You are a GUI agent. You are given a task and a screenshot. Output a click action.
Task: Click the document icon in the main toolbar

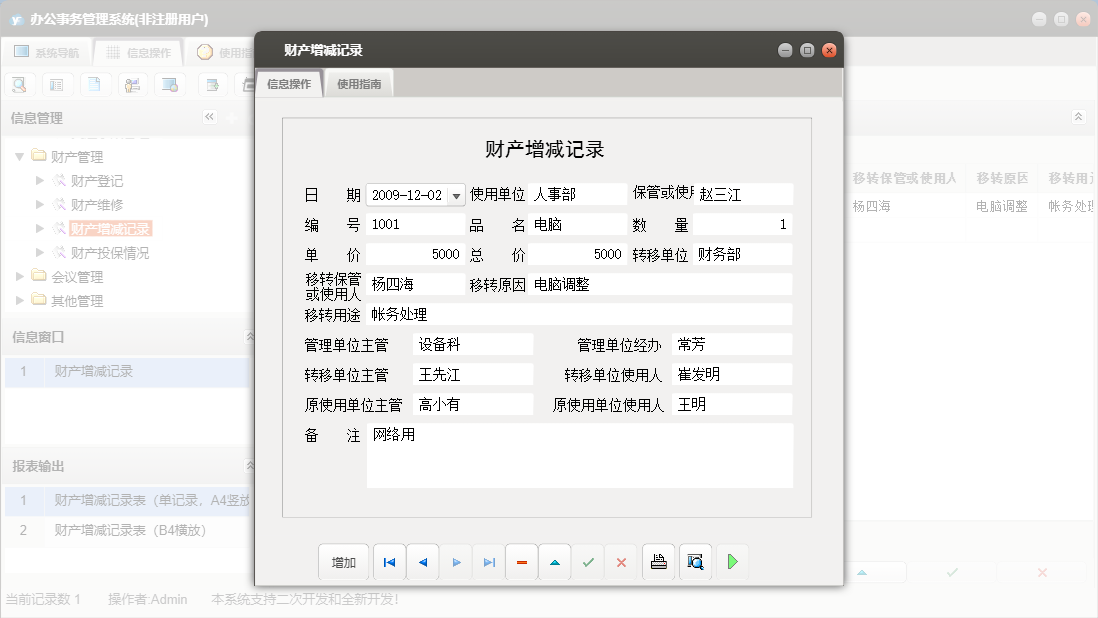pyautogui.click(x=94, y=84)
